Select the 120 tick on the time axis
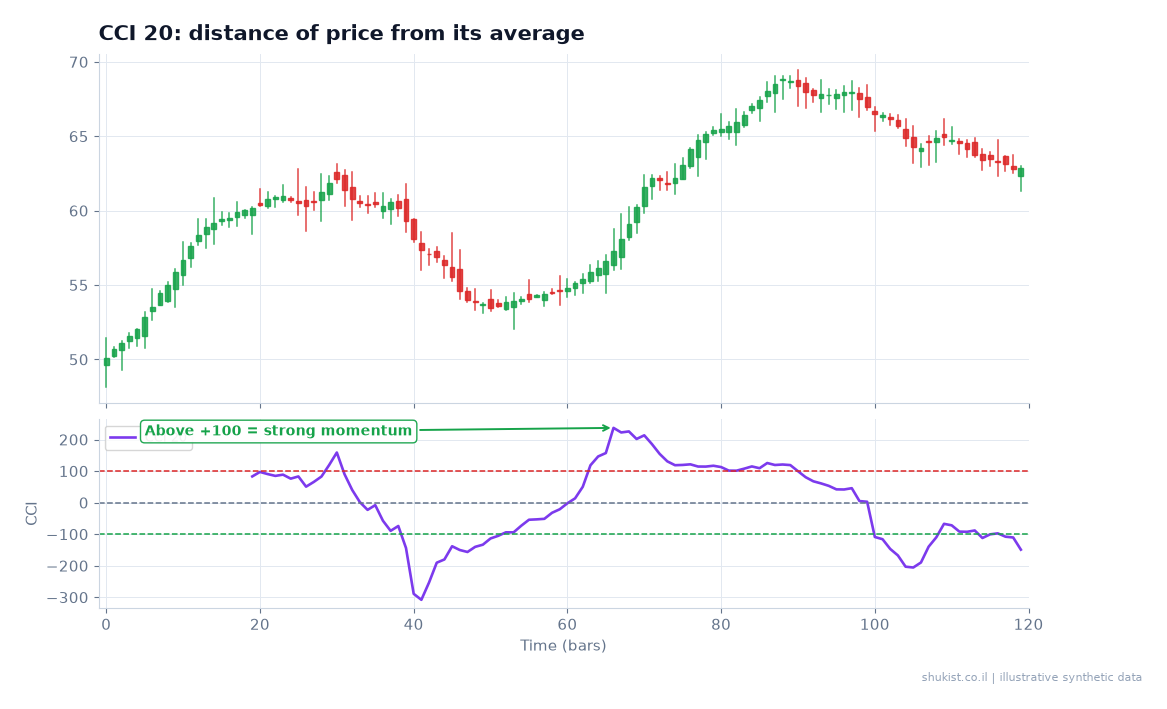 tap(1029, 625)
